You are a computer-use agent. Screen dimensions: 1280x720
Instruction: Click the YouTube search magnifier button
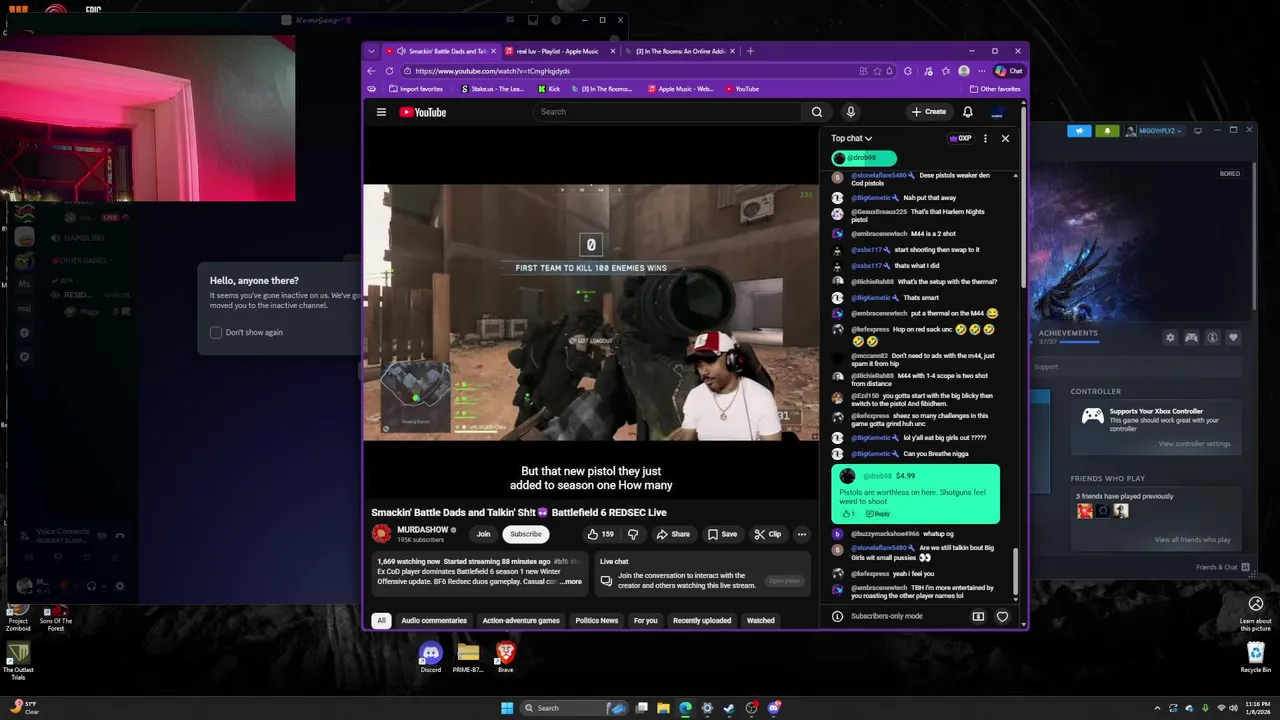click(817, 112)
